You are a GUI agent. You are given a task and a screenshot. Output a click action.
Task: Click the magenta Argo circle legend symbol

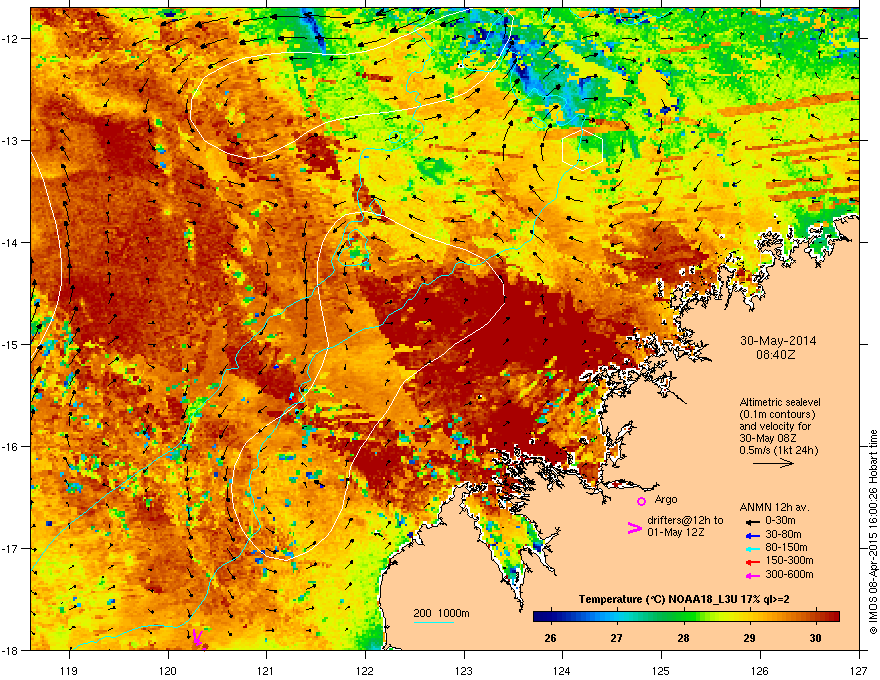[641, 501]
